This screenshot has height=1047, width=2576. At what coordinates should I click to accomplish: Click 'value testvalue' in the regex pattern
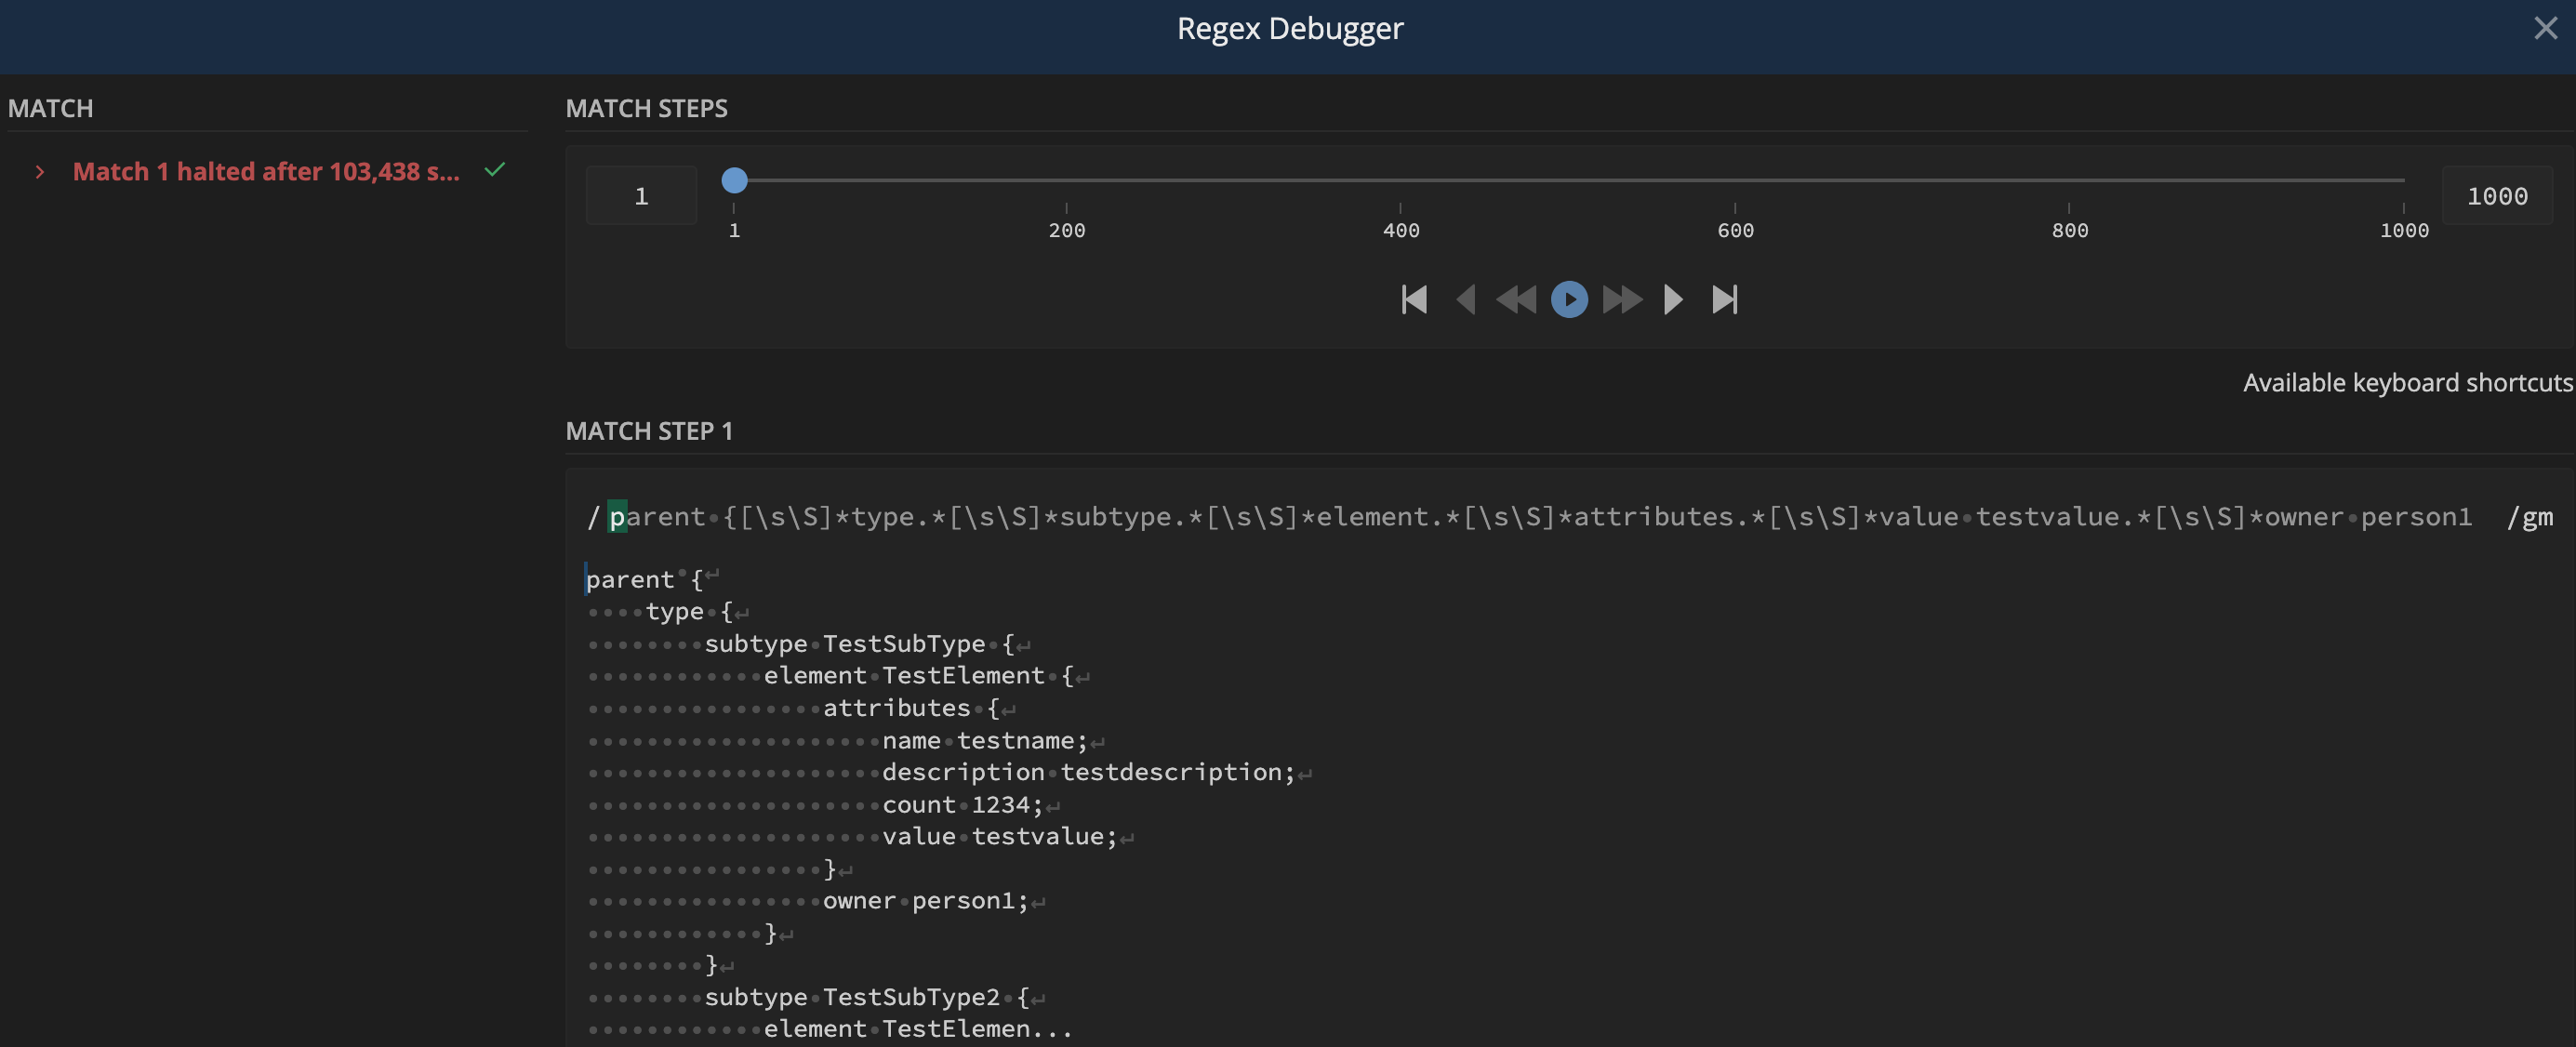[x=1999, y=517]
